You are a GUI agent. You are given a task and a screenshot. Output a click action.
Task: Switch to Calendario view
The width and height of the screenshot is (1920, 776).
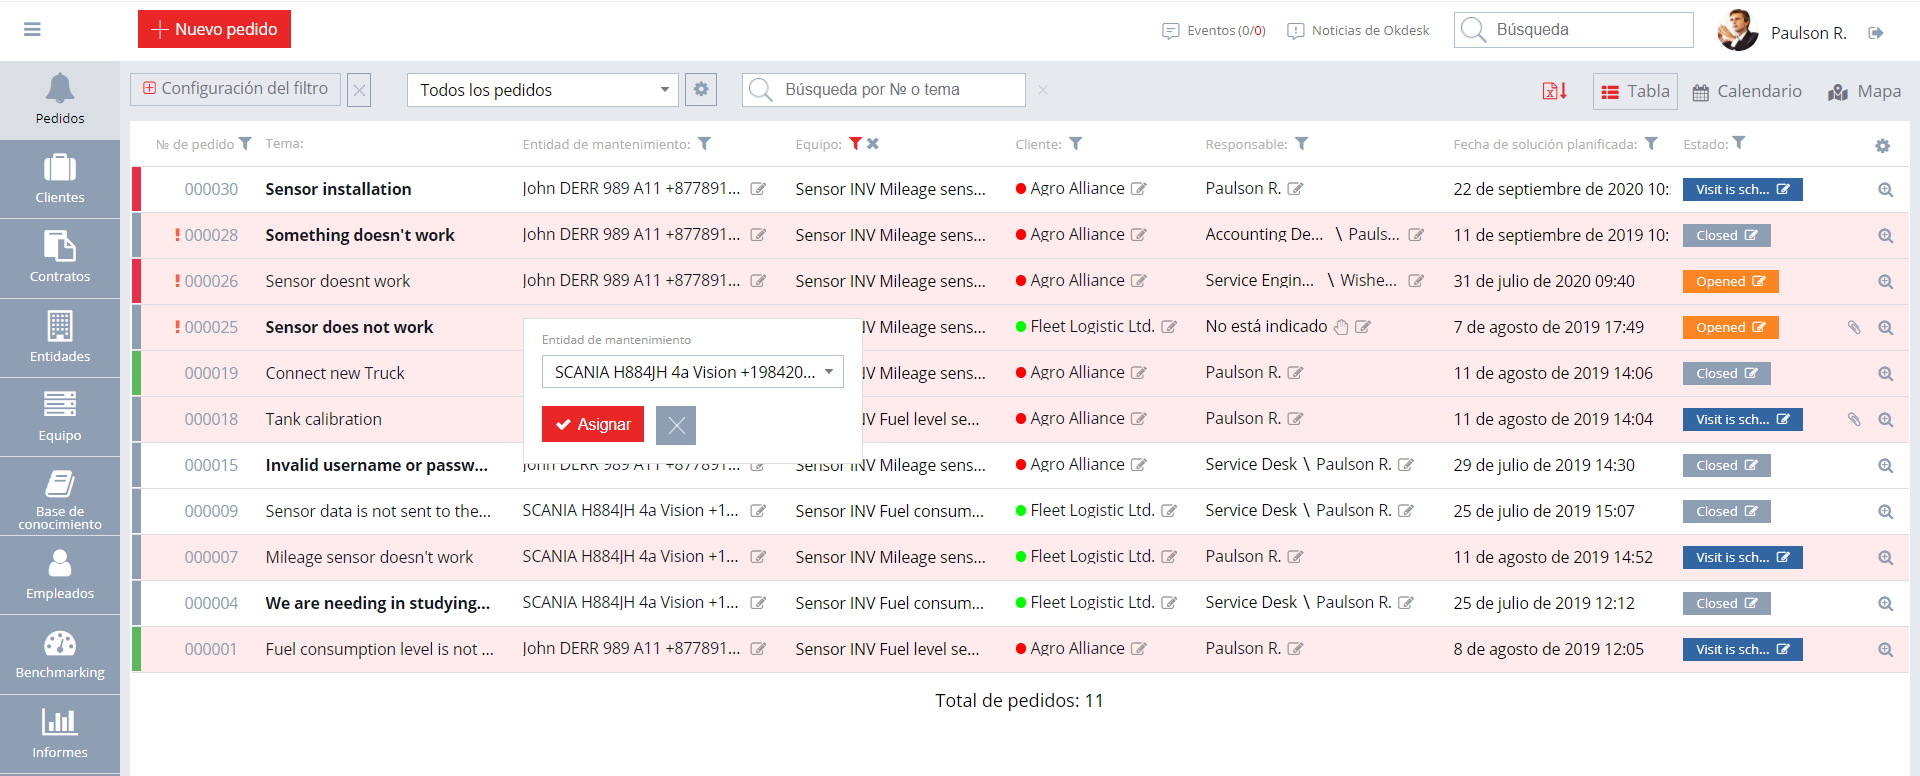click(x=1746, y=92)
